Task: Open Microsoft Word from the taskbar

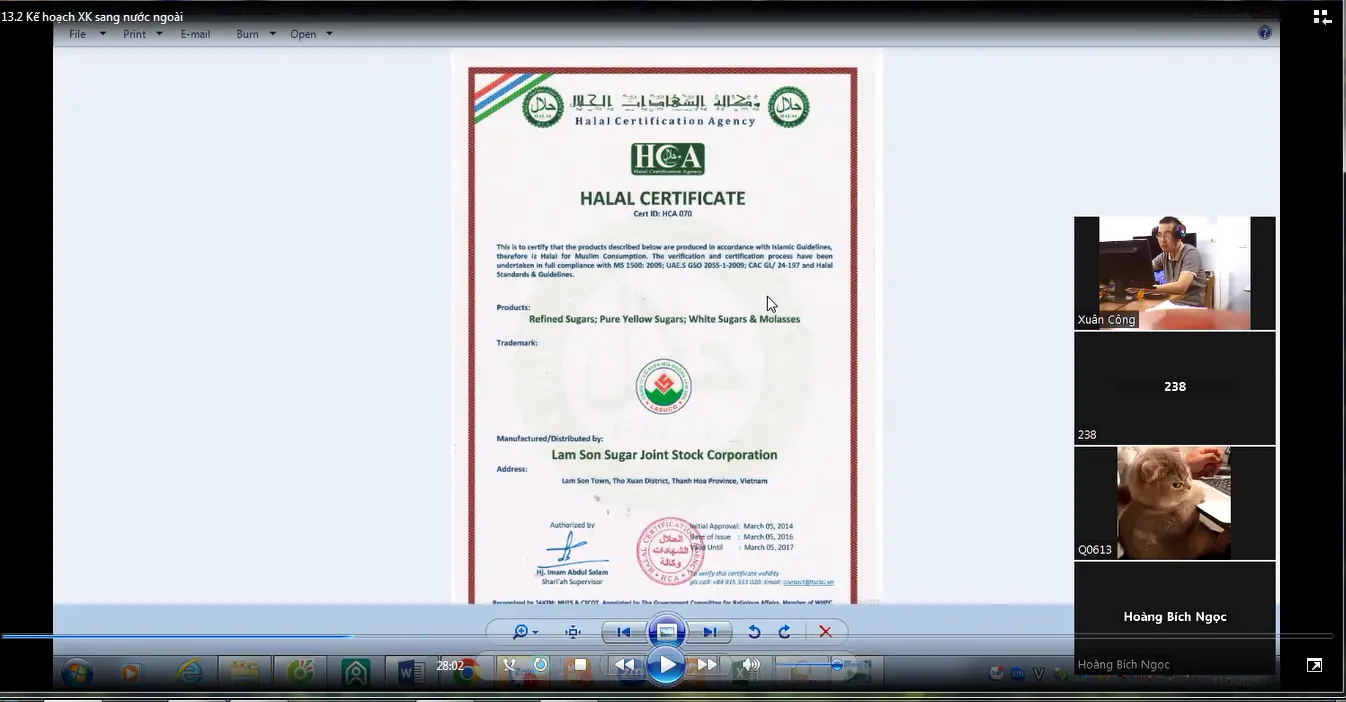Action: (x=410, y=672)
